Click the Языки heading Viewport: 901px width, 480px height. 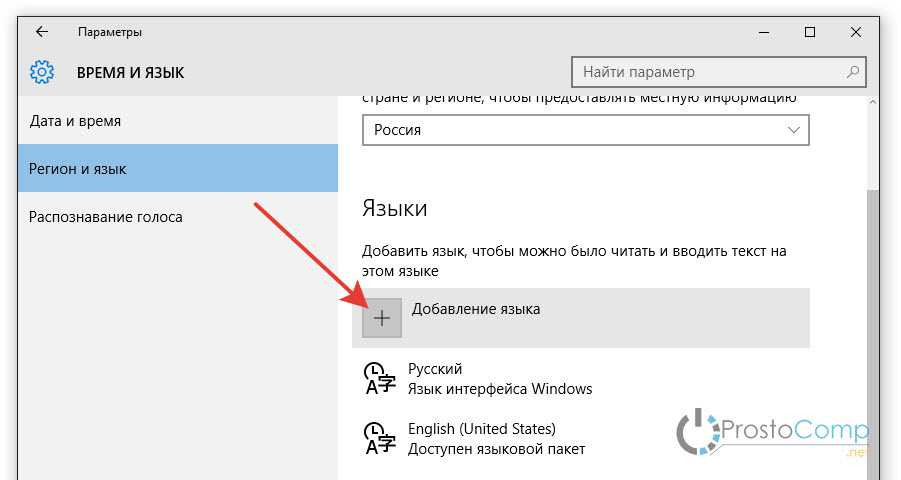pyautogui.click(x=395, y=208)
